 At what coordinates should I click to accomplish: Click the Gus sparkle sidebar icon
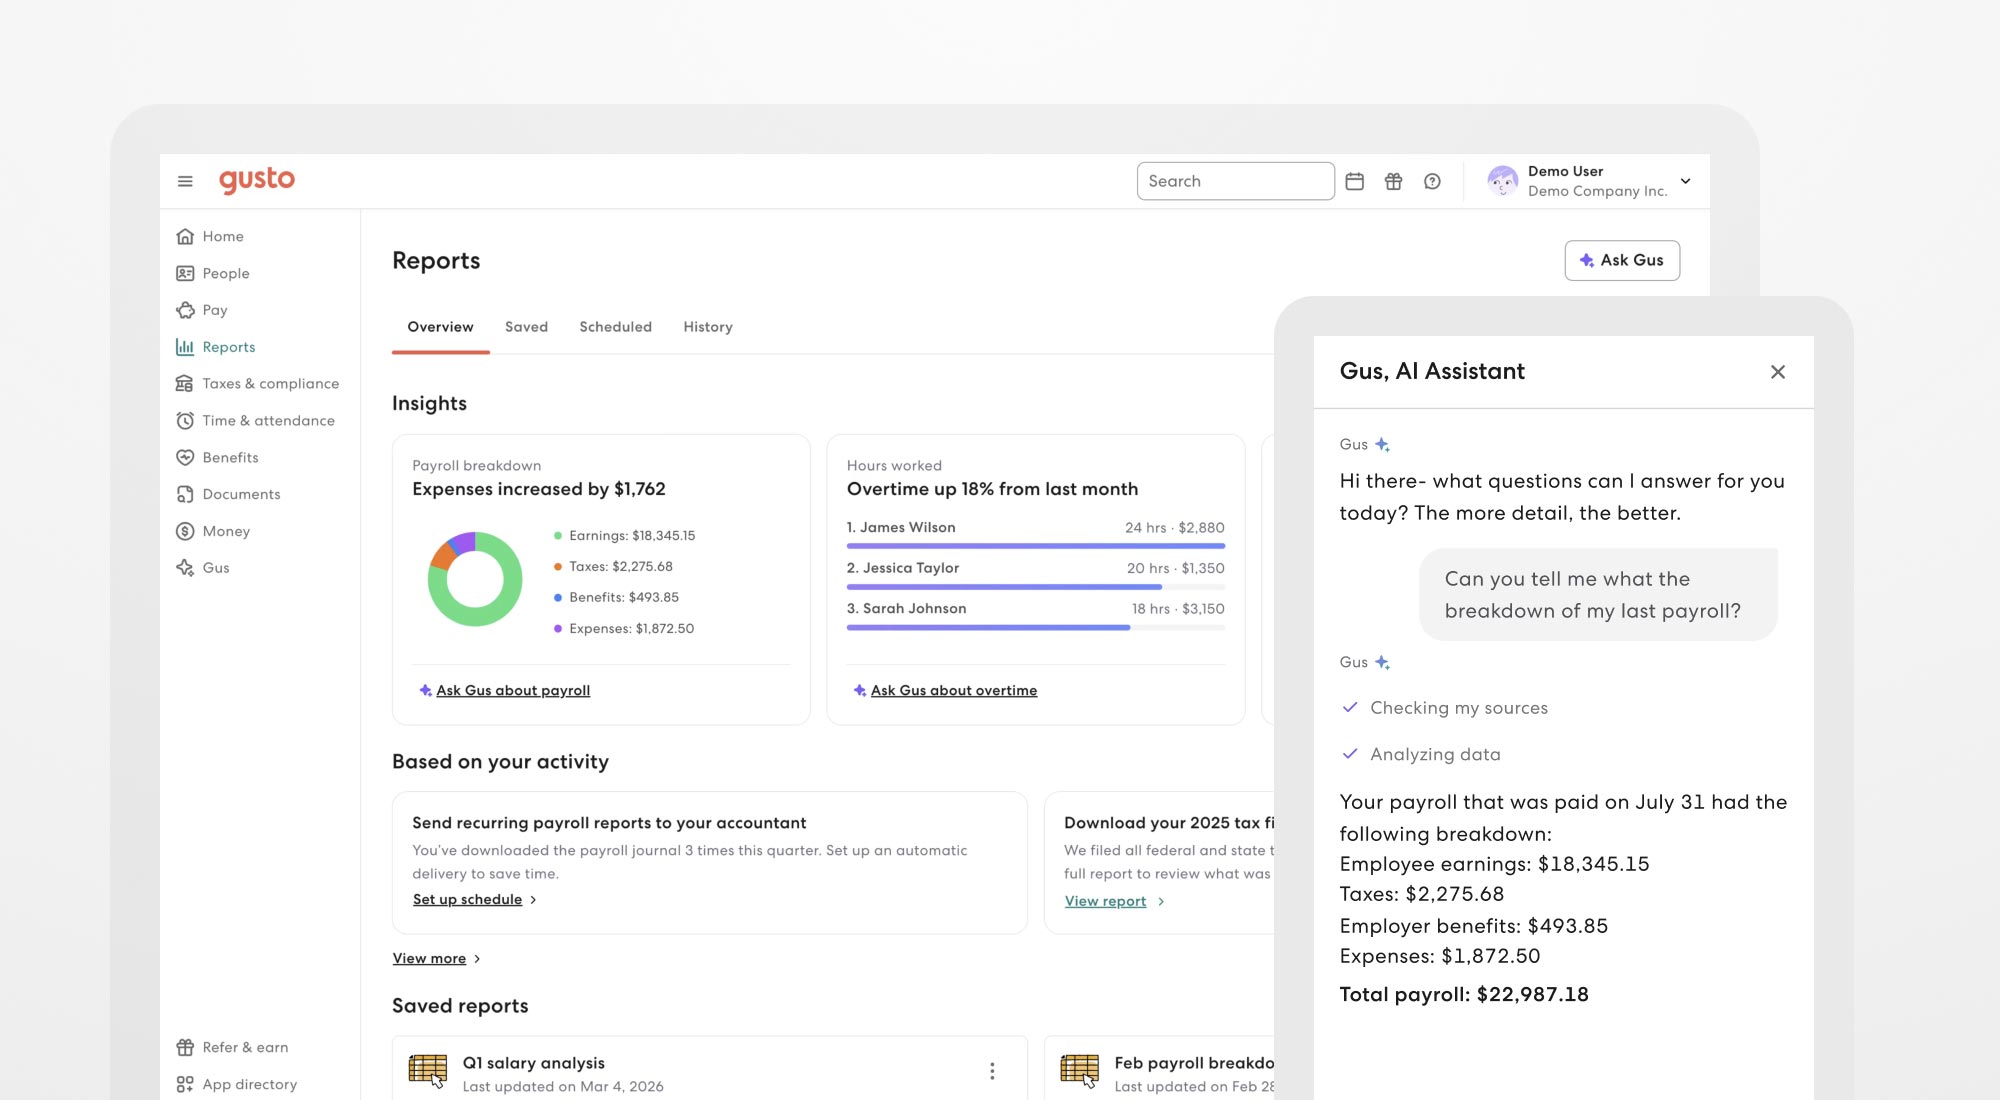pos(185,567)
